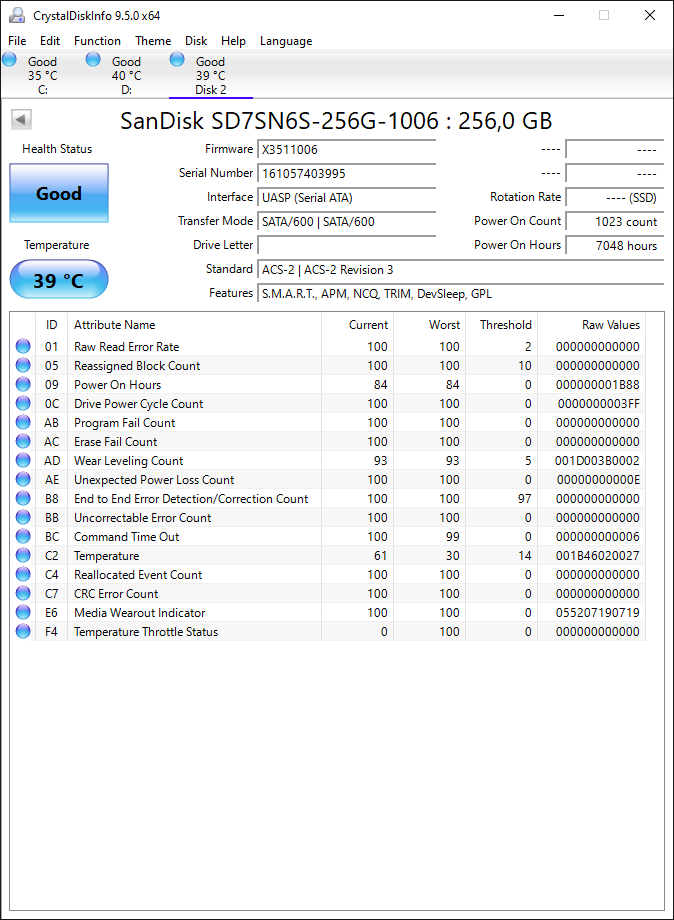The width and height of the screenshot is (674, 920).
Task: Open the Disk menu
Action: pyautogui.click(x=196, y=41)
